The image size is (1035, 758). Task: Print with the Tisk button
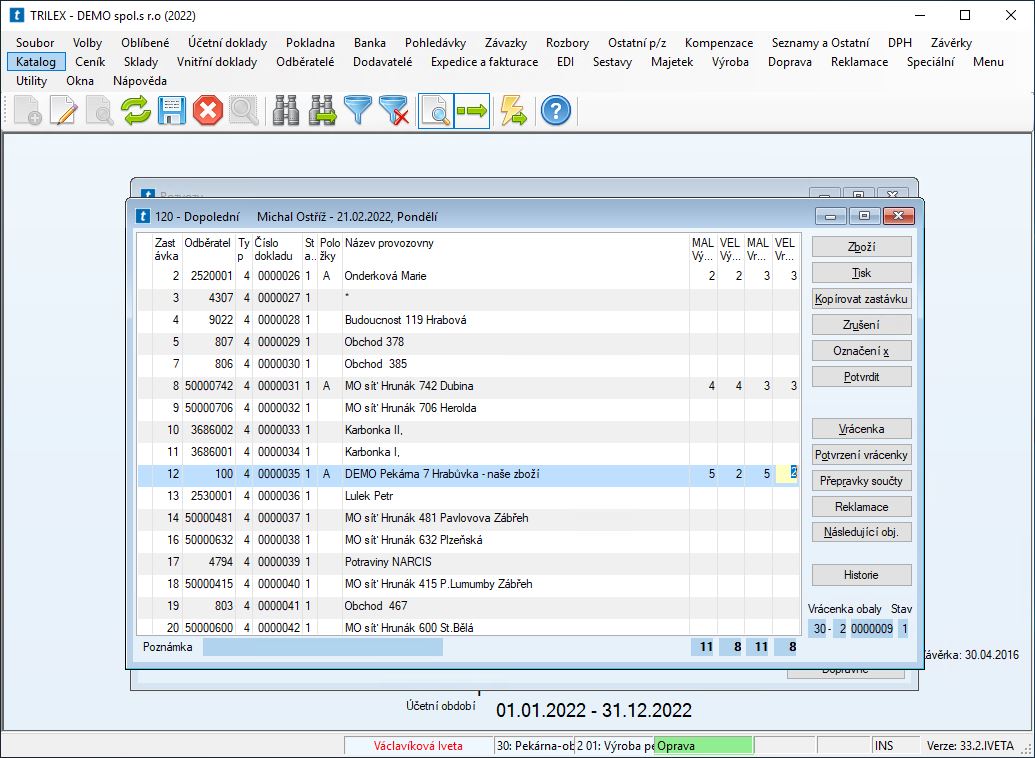861,273
